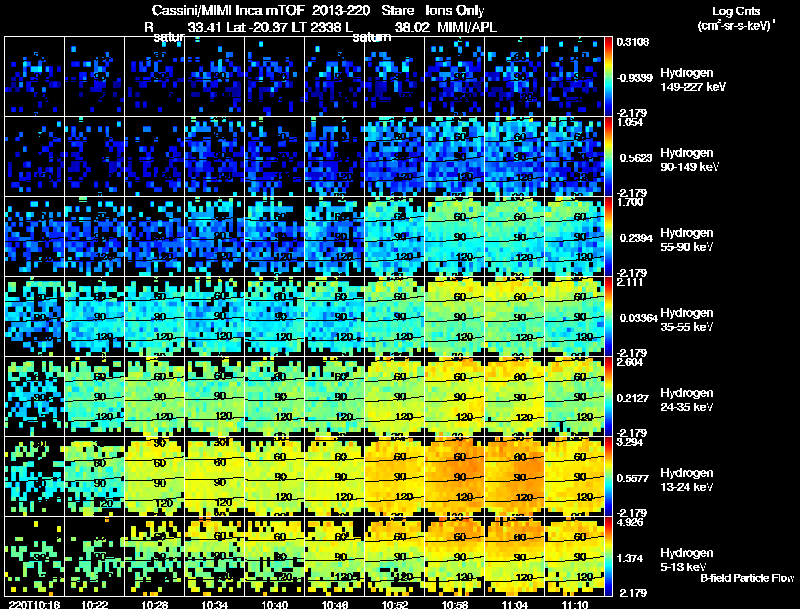Click the color scale bar for 149-227 keV row
The image size is (800, 609).
(x=608, y=77)
